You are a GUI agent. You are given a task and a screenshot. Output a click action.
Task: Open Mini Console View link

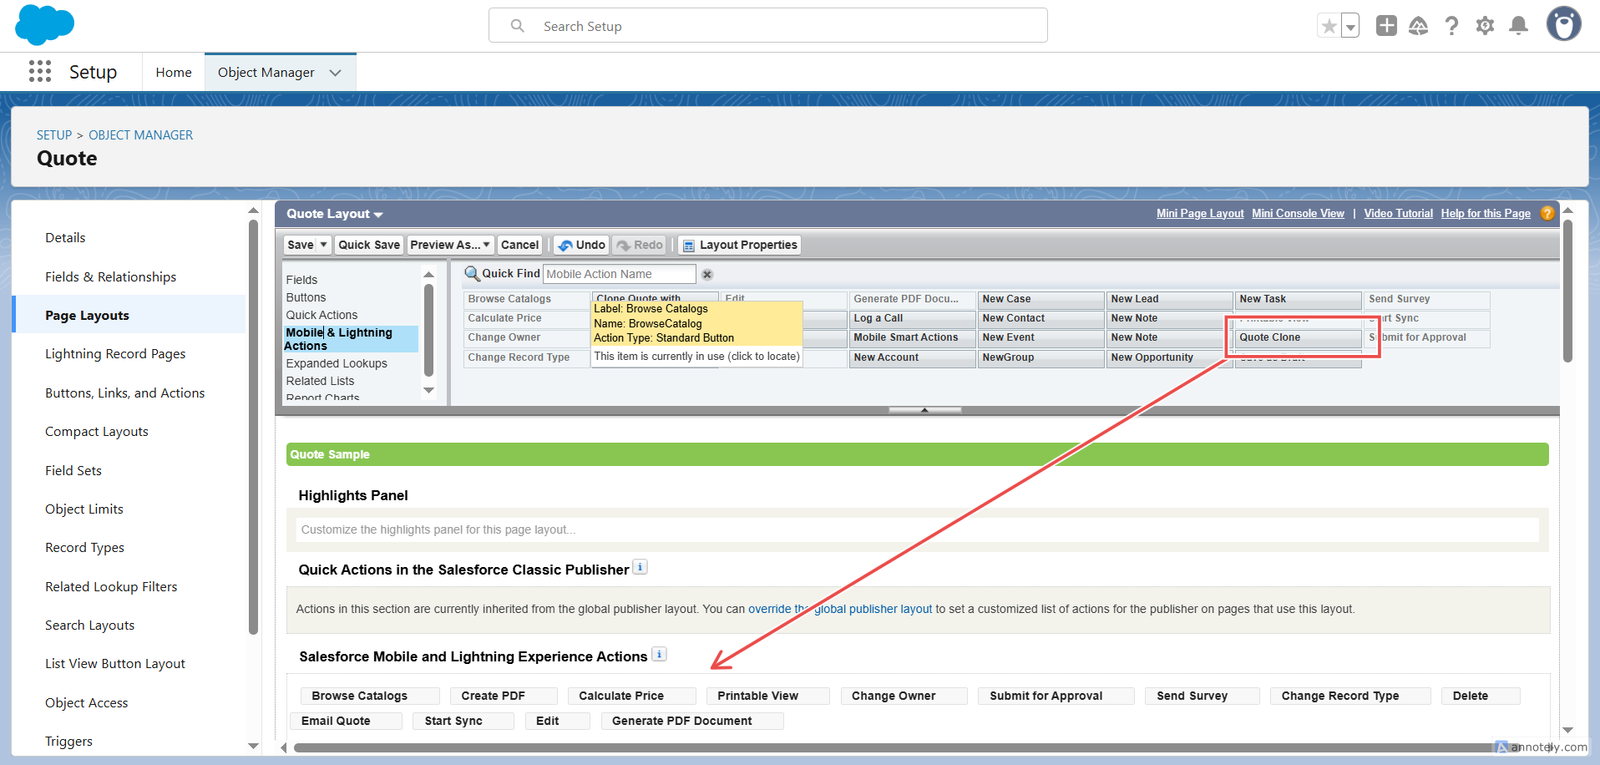coord(1298,214)
